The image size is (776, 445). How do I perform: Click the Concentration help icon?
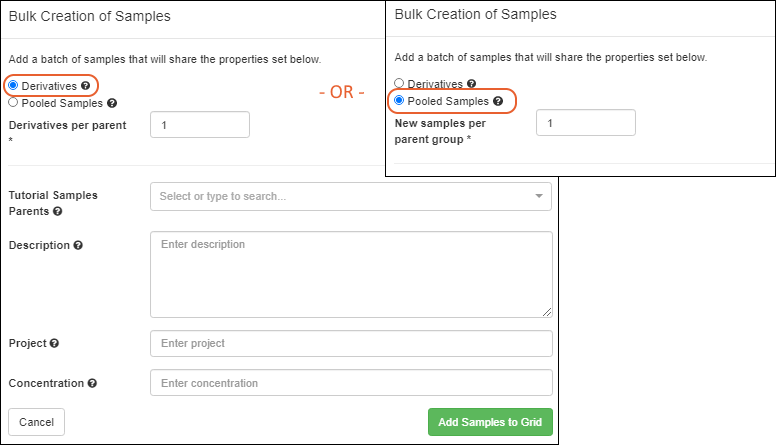pos(92,383)
